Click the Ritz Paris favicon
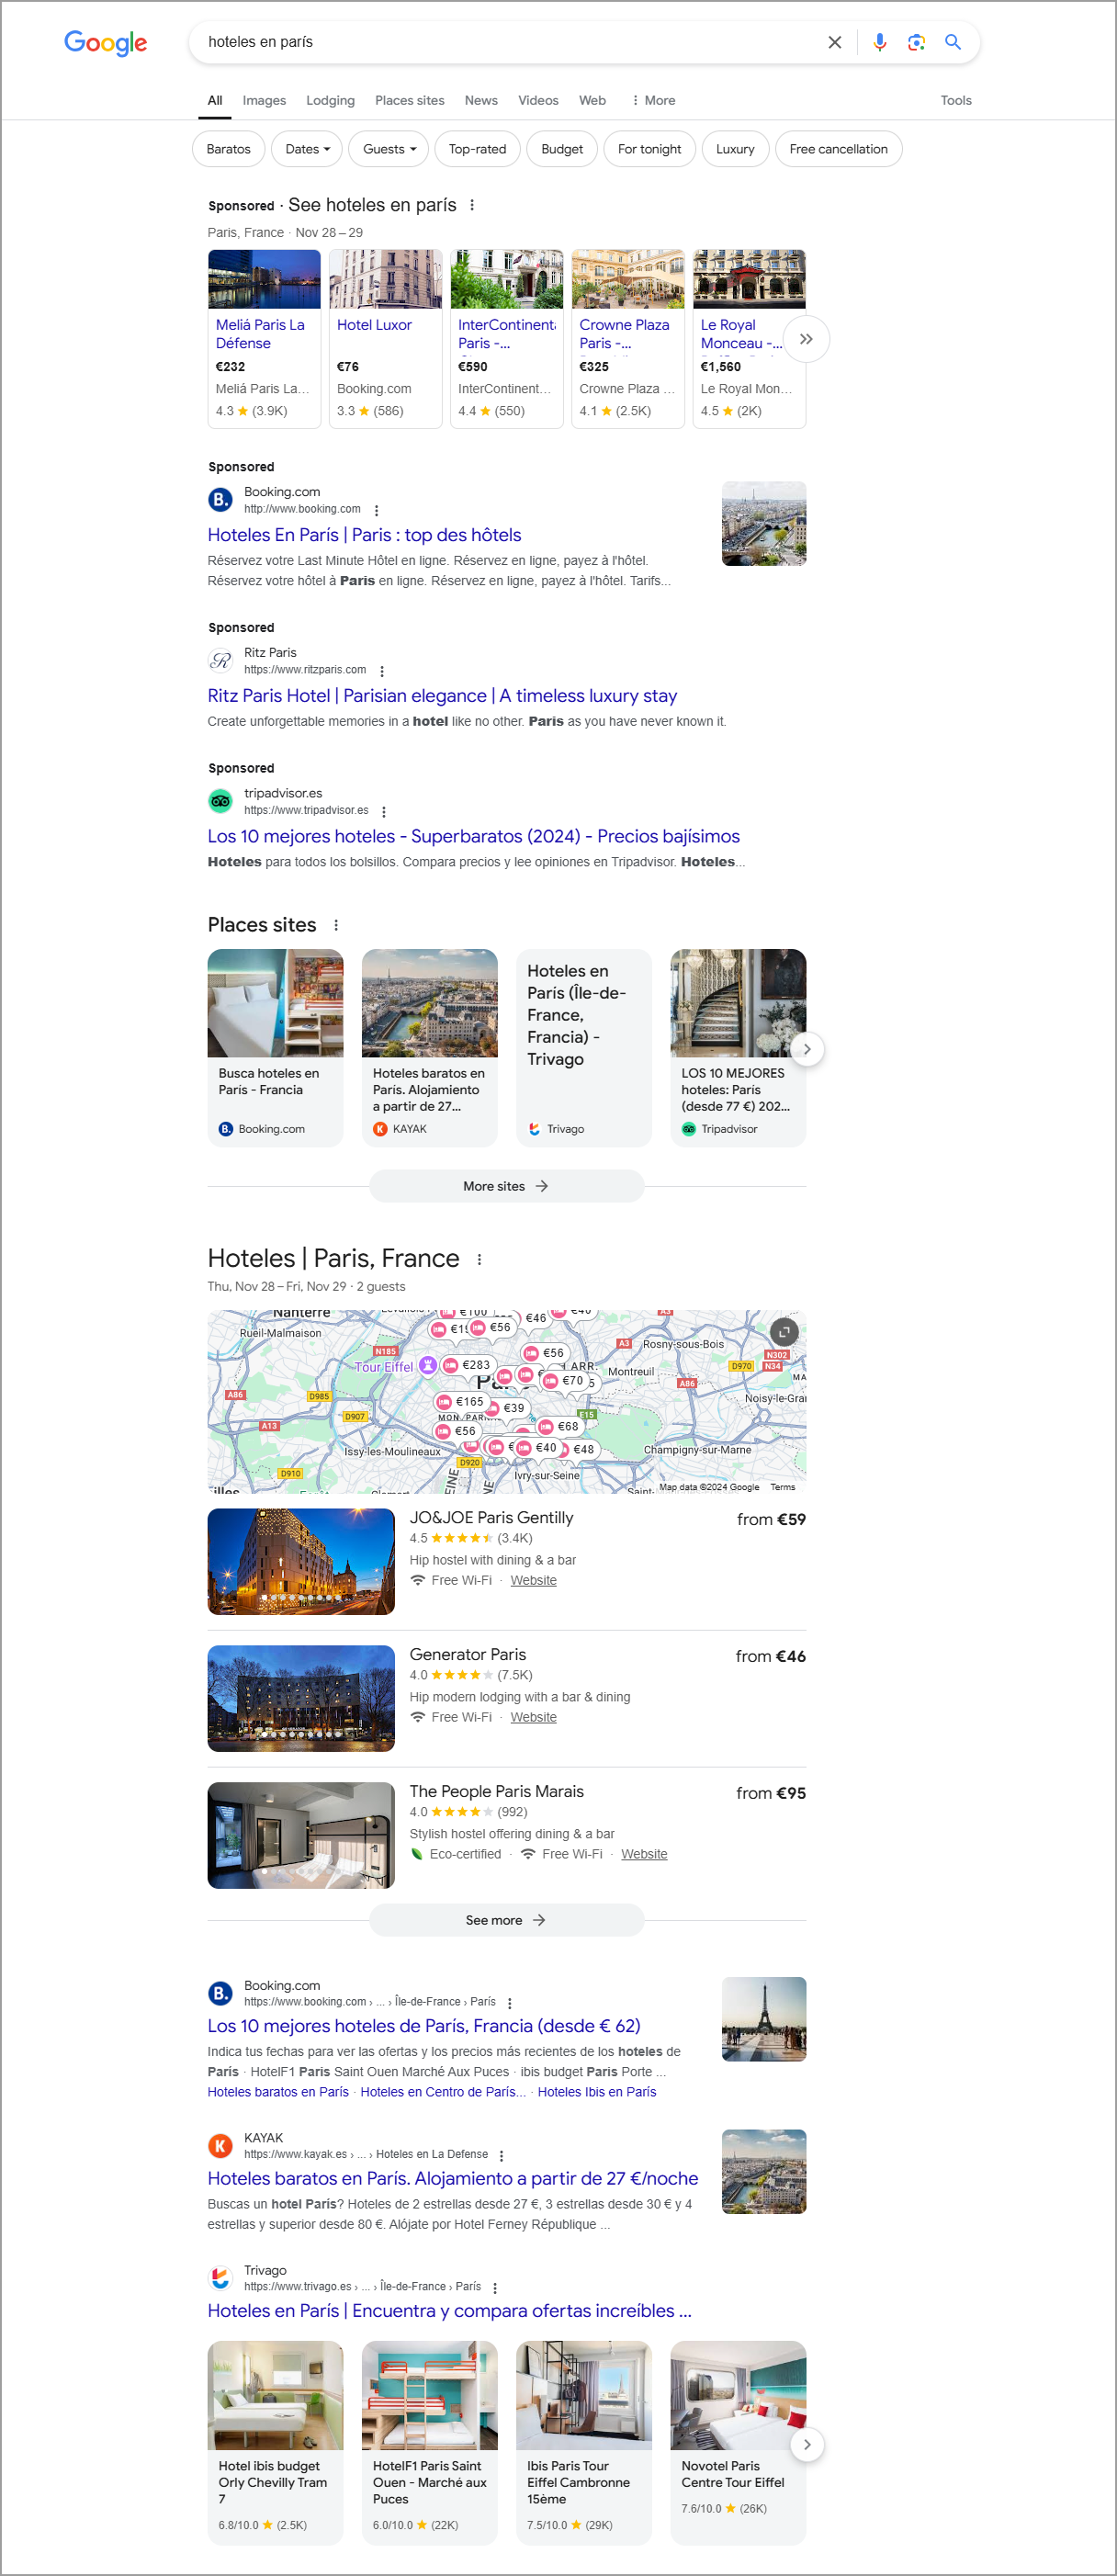This screenshot has width=1117, height=2576. (220, 660)
